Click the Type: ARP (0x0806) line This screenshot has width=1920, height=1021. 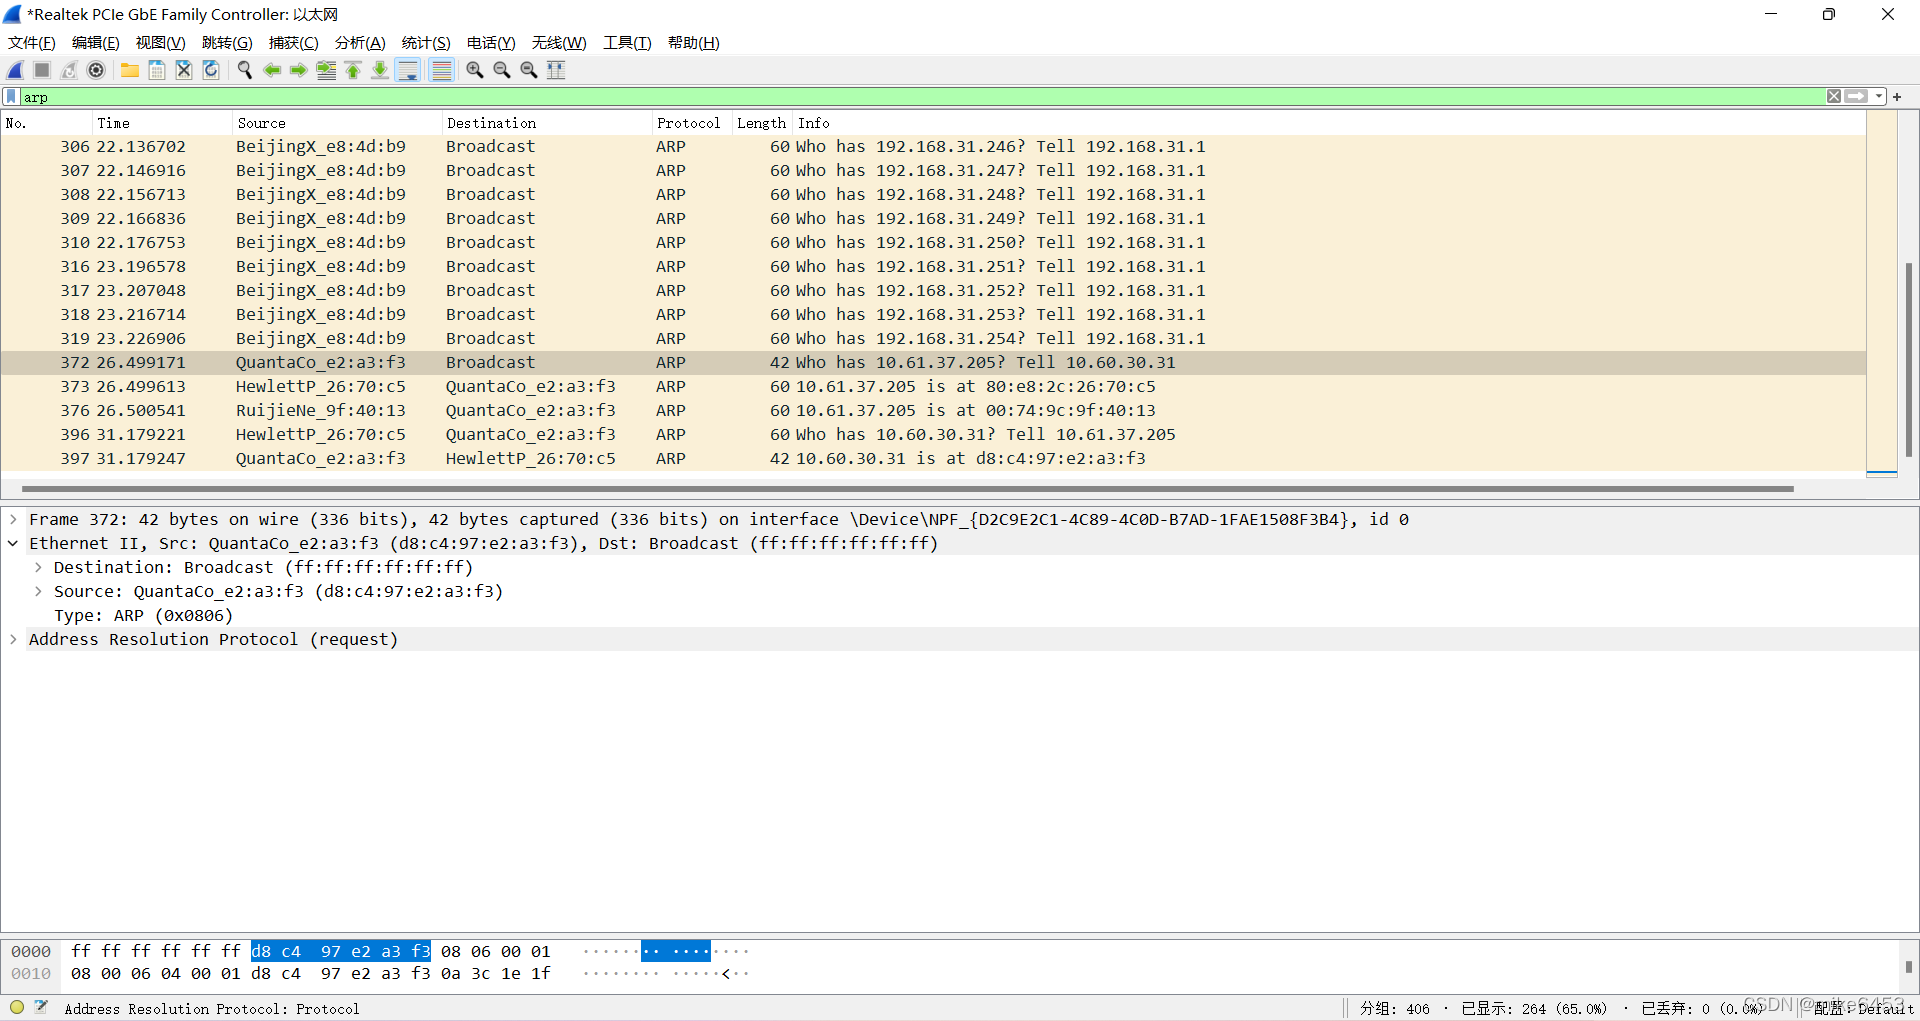143,616
